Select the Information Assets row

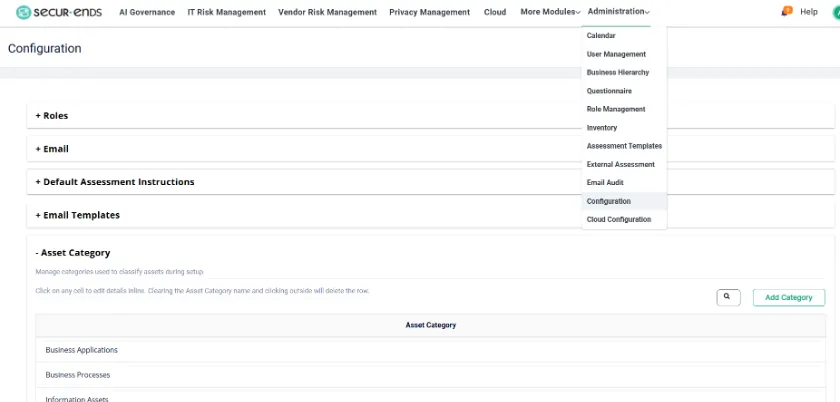tap(431, 397)
